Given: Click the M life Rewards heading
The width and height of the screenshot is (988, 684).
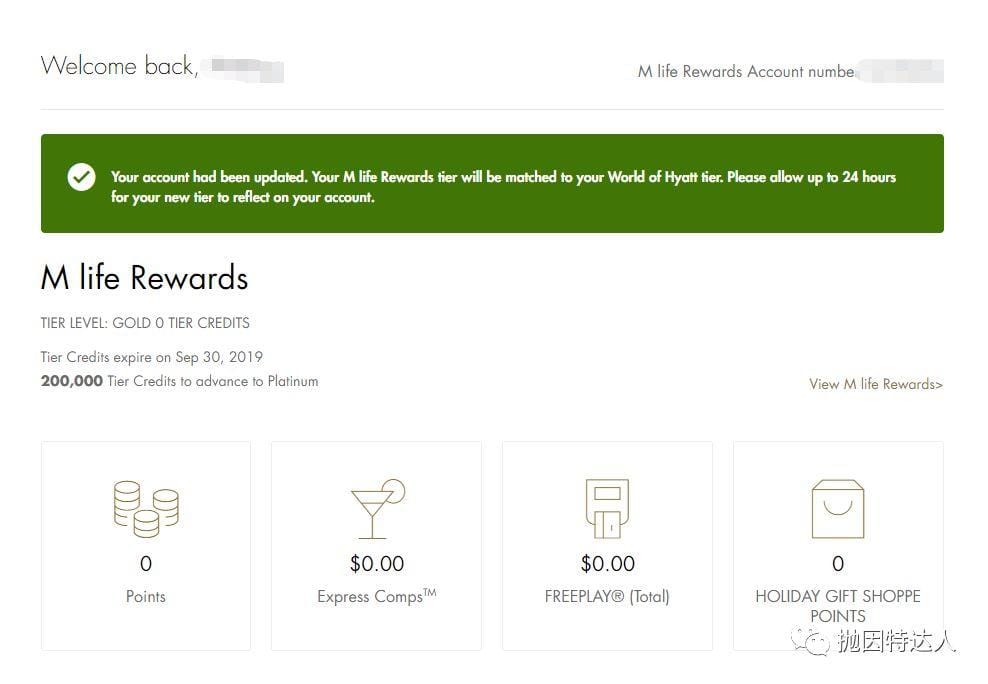Looking at the screenshot, I should click(144, 278).
